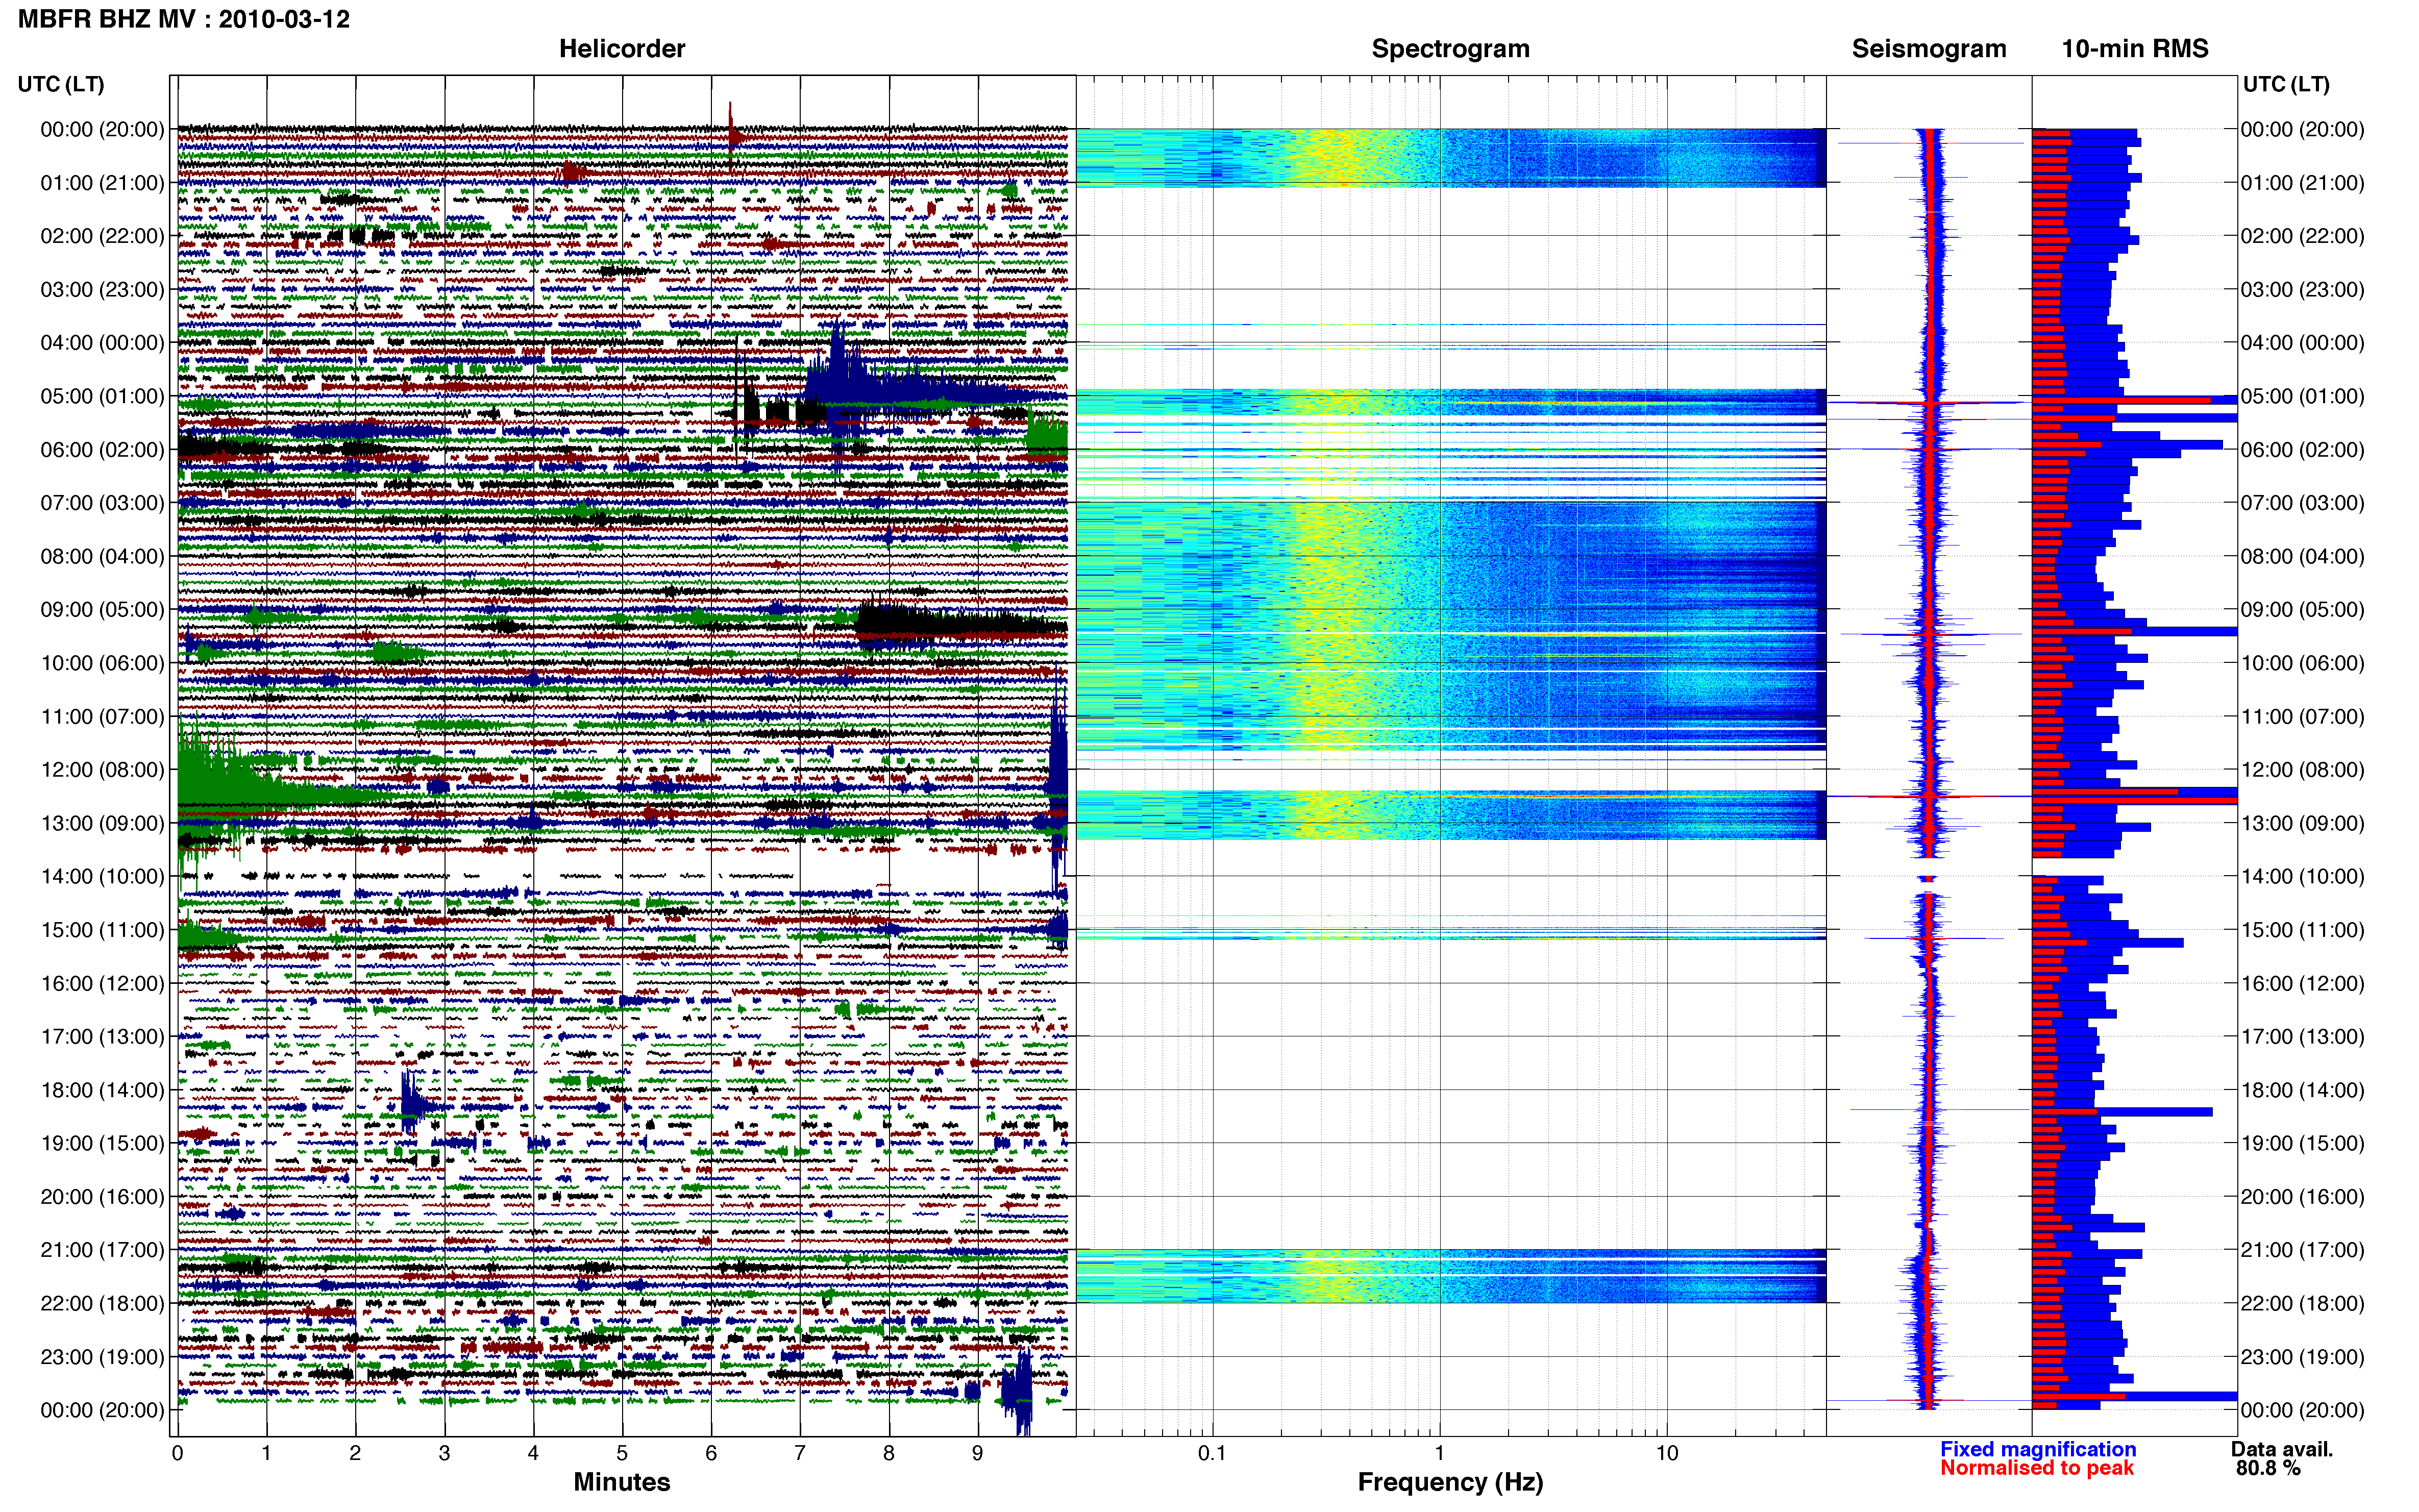Click frequency tick label '1' under spectrogram
This screenshot has height=1512, width=2419.
[x=1440, y=1453]
